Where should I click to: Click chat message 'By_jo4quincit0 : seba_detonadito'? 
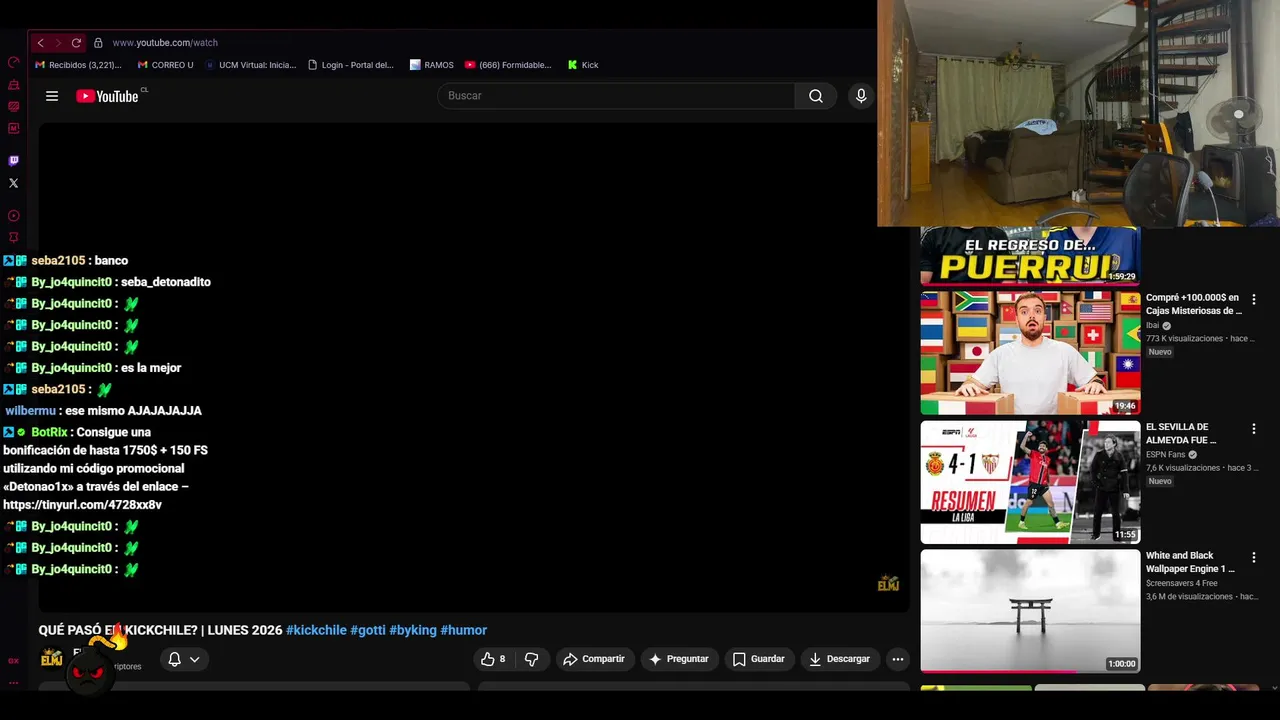tap(107, 282)
